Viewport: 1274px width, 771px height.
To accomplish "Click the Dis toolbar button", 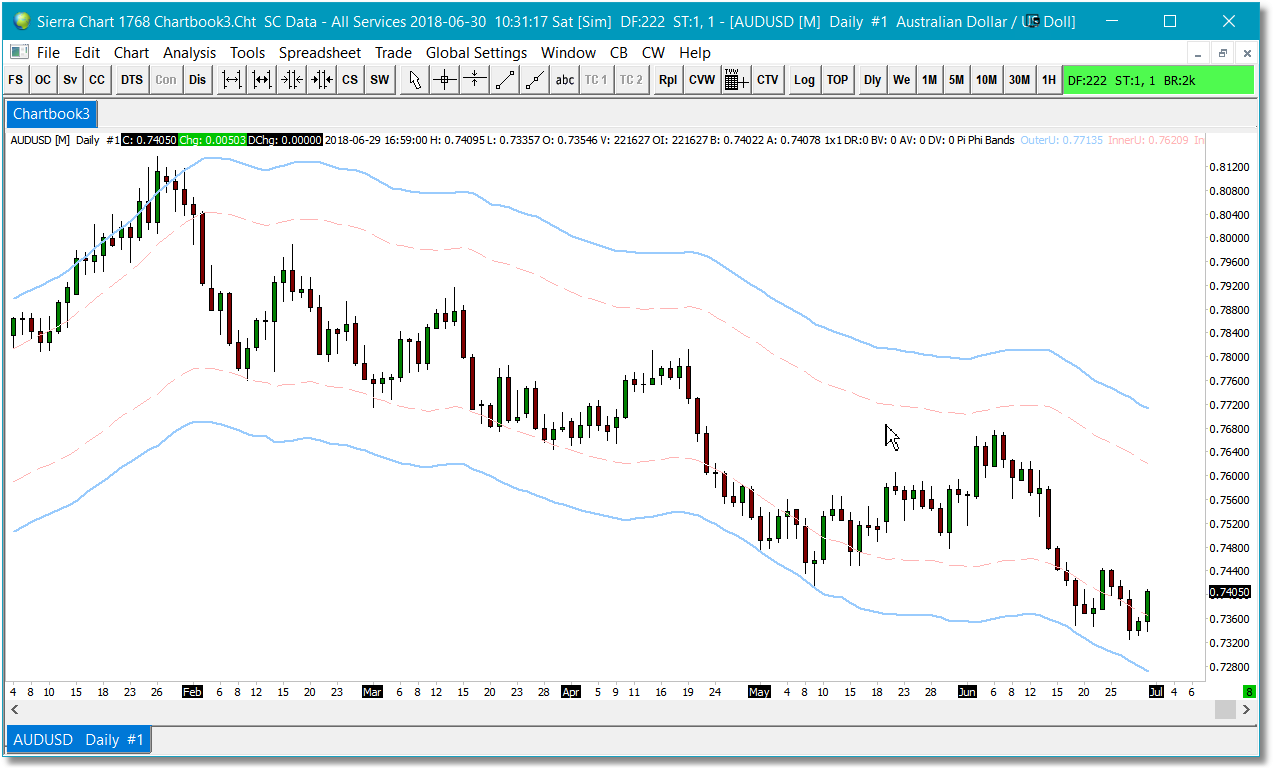I will (198, 80).
